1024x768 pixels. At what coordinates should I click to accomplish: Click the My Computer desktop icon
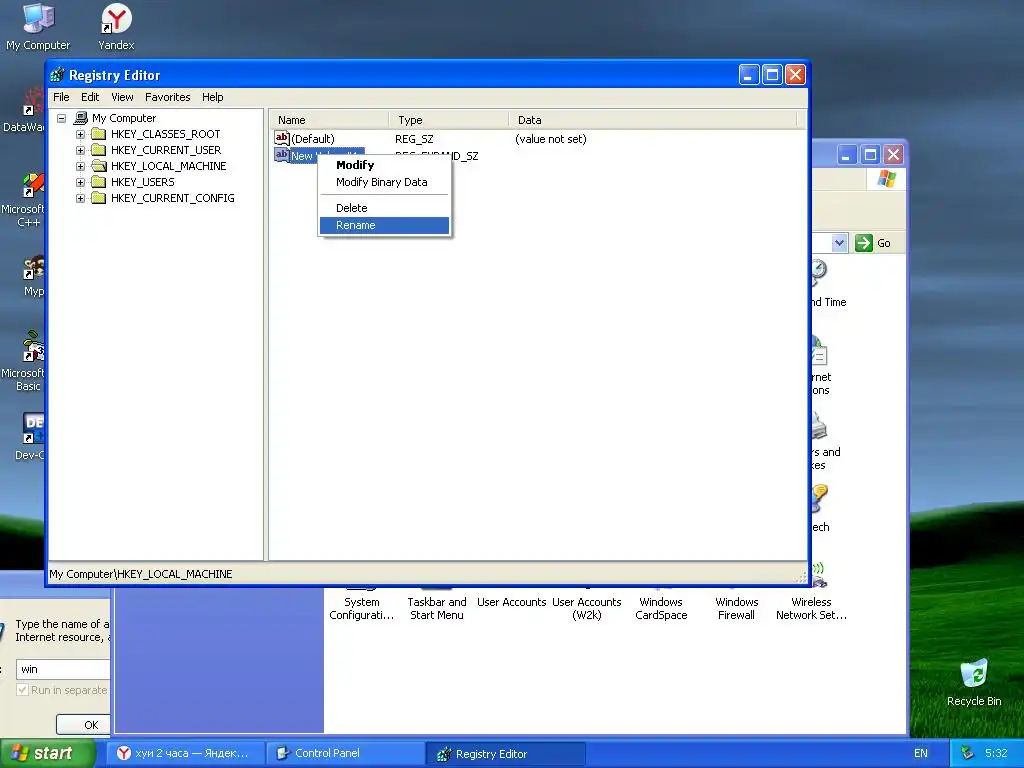[x=38, y=27]
